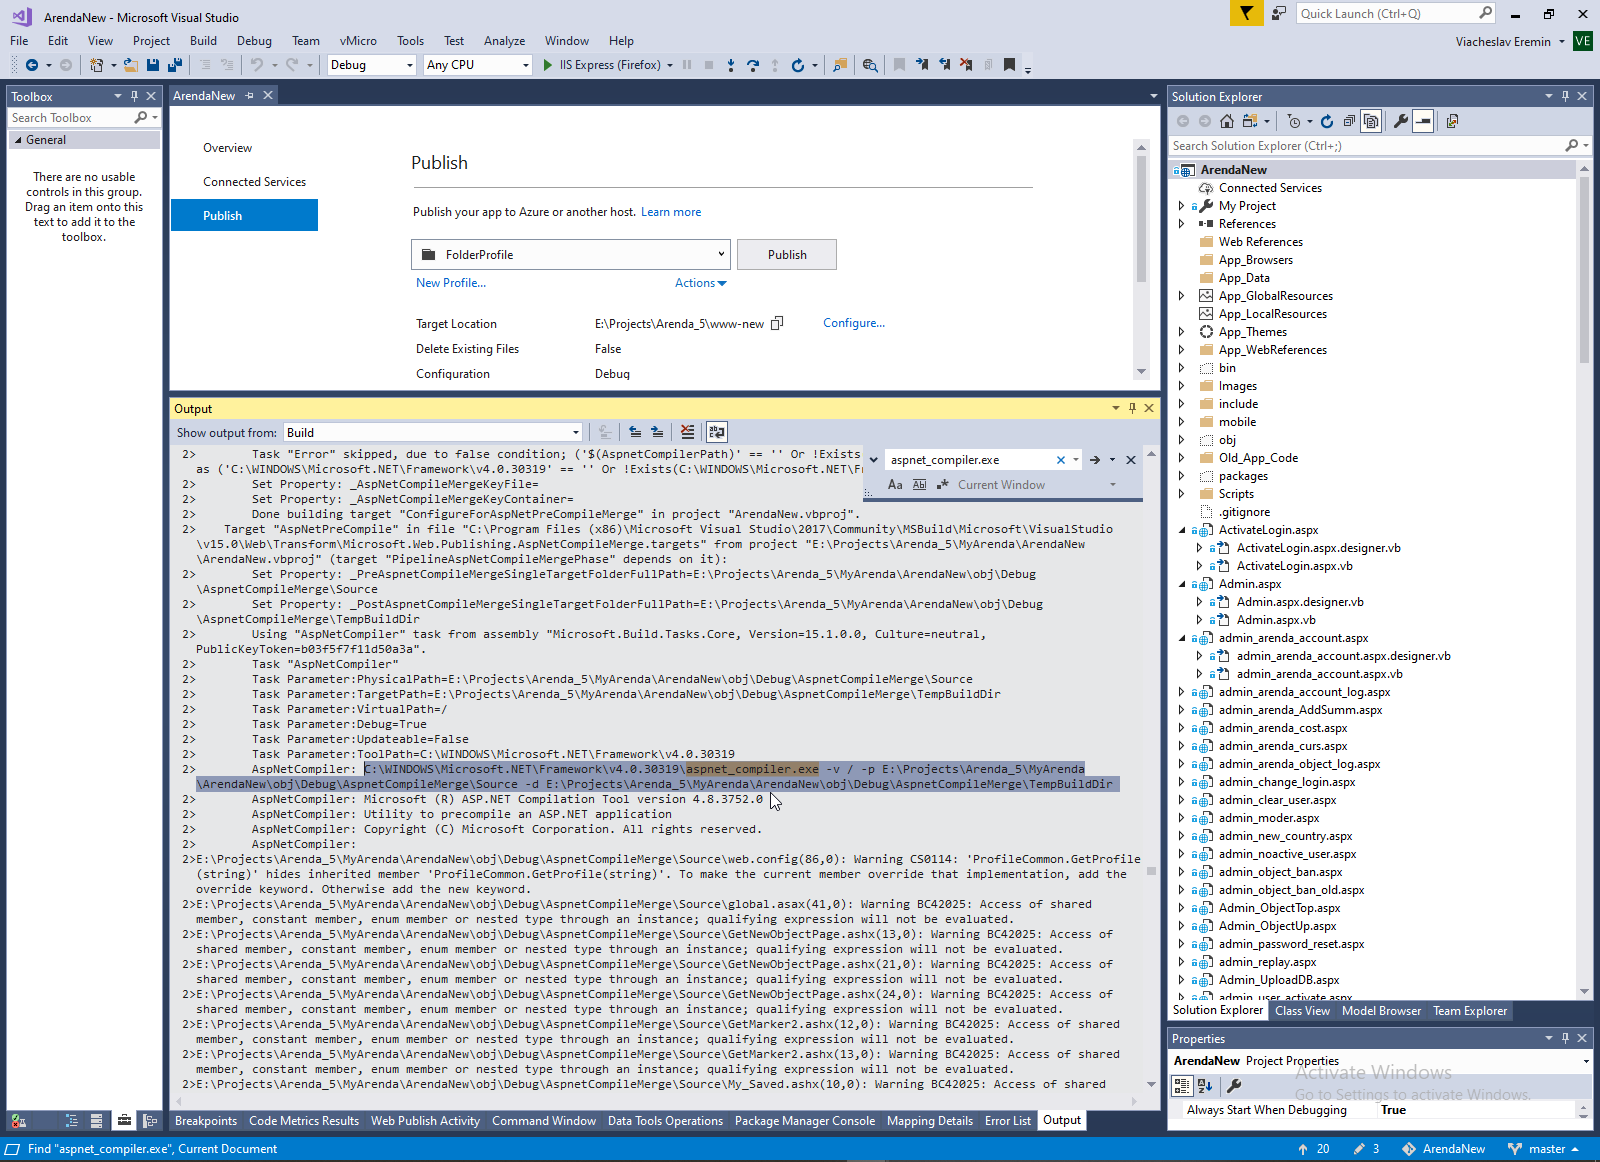Go to previous message in Output

coord(635,432)
